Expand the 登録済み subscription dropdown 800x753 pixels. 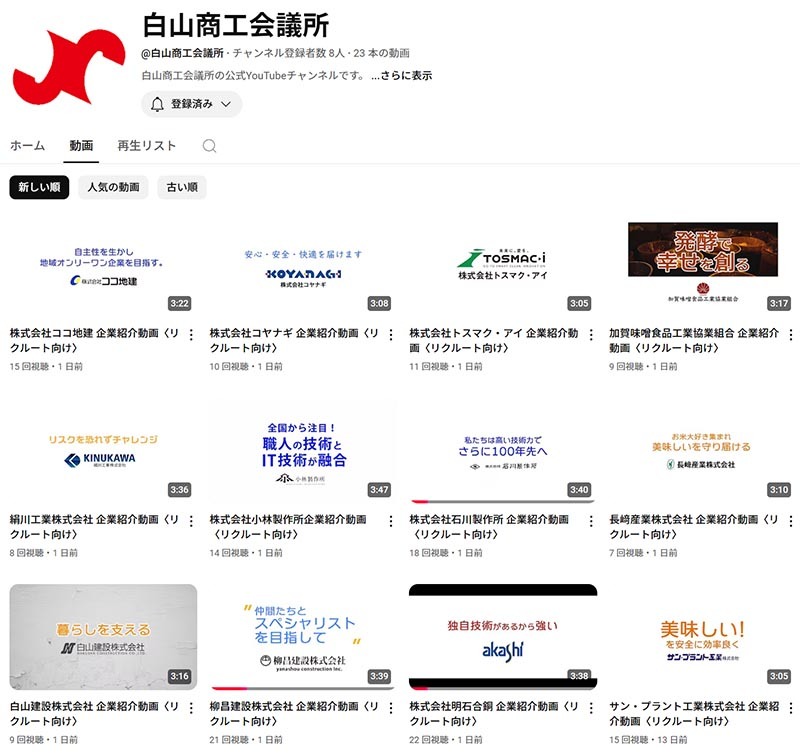[191, 104]
